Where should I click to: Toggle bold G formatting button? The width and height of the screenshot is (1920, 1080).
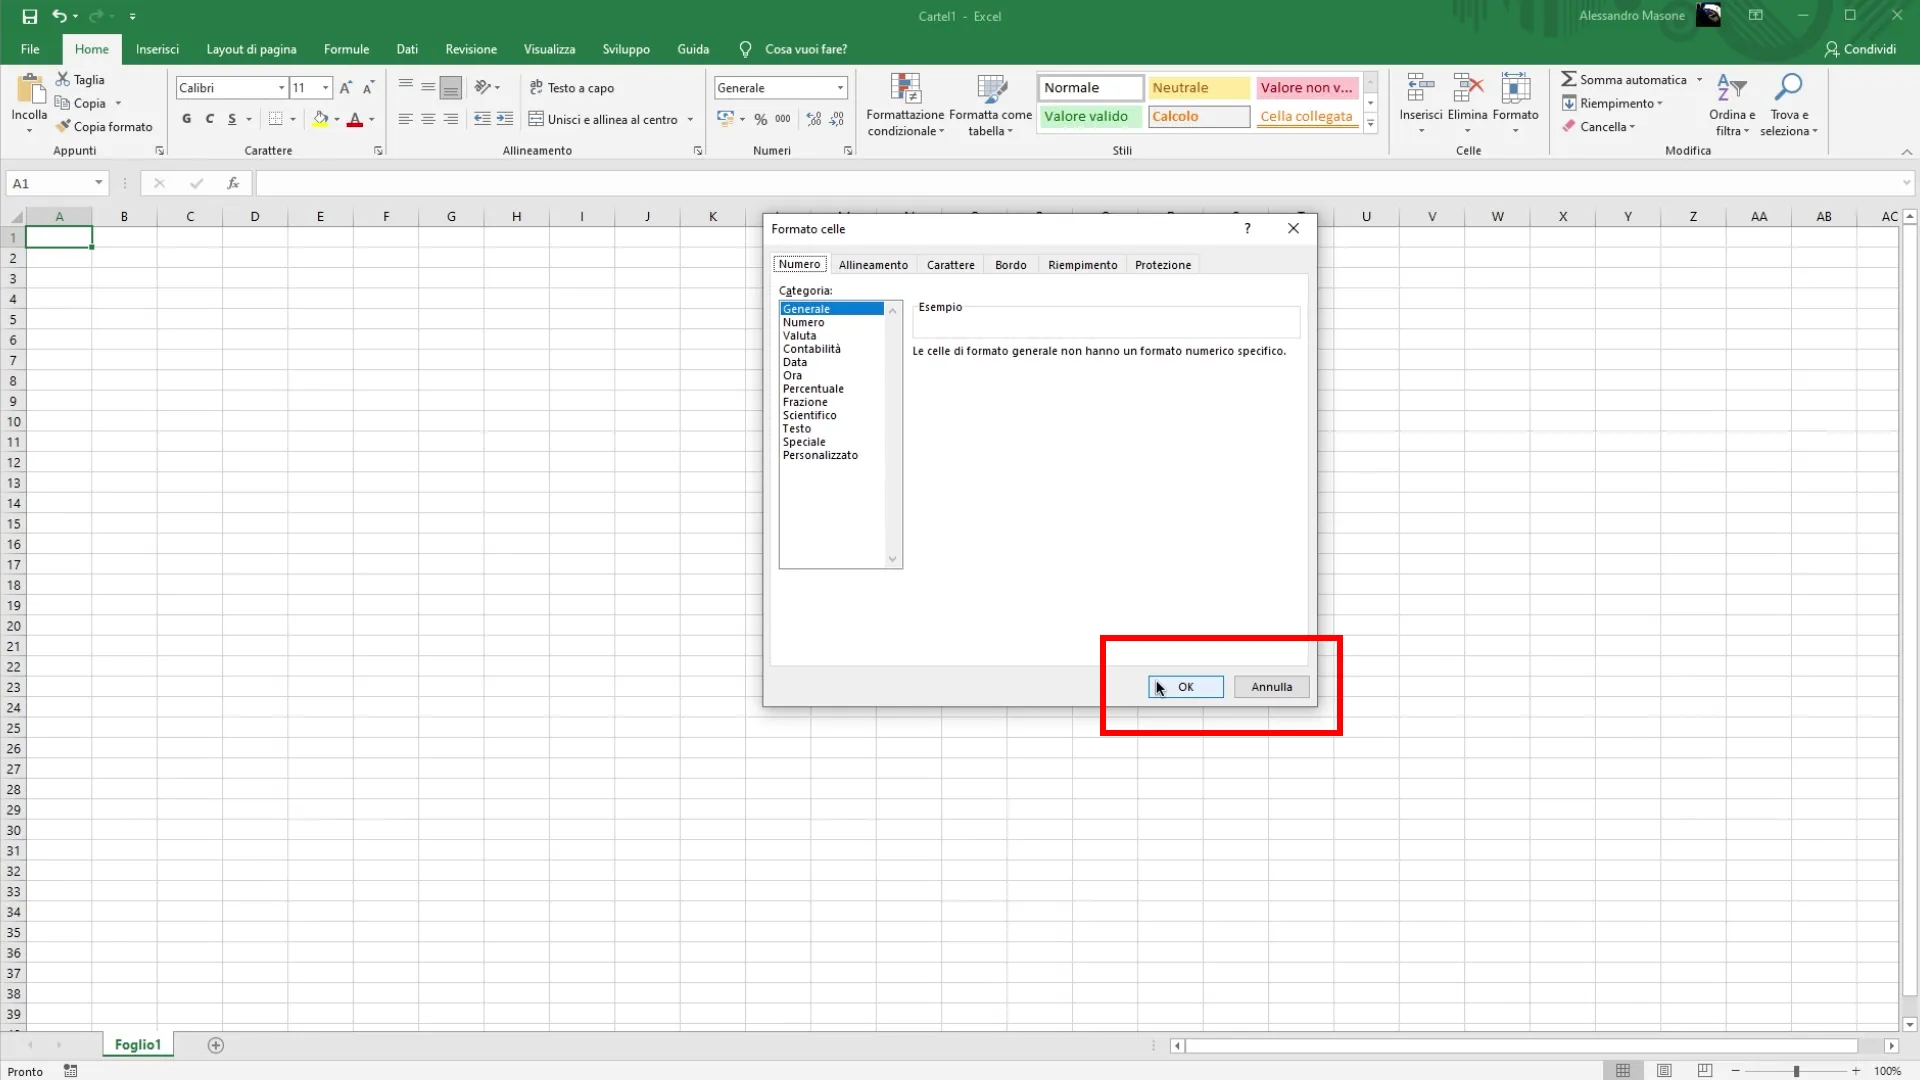(186, 119)
